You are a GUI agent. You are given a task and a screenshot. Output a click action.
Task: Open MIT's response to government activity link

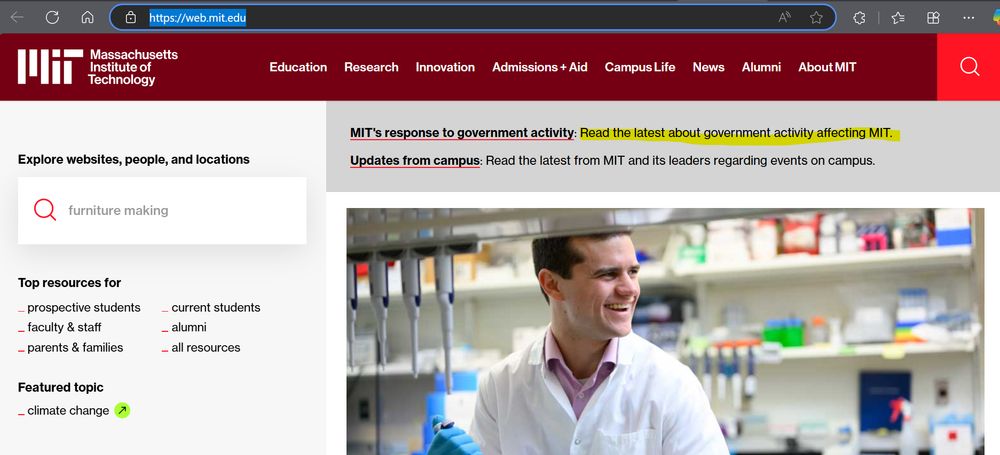pos(462,133)
